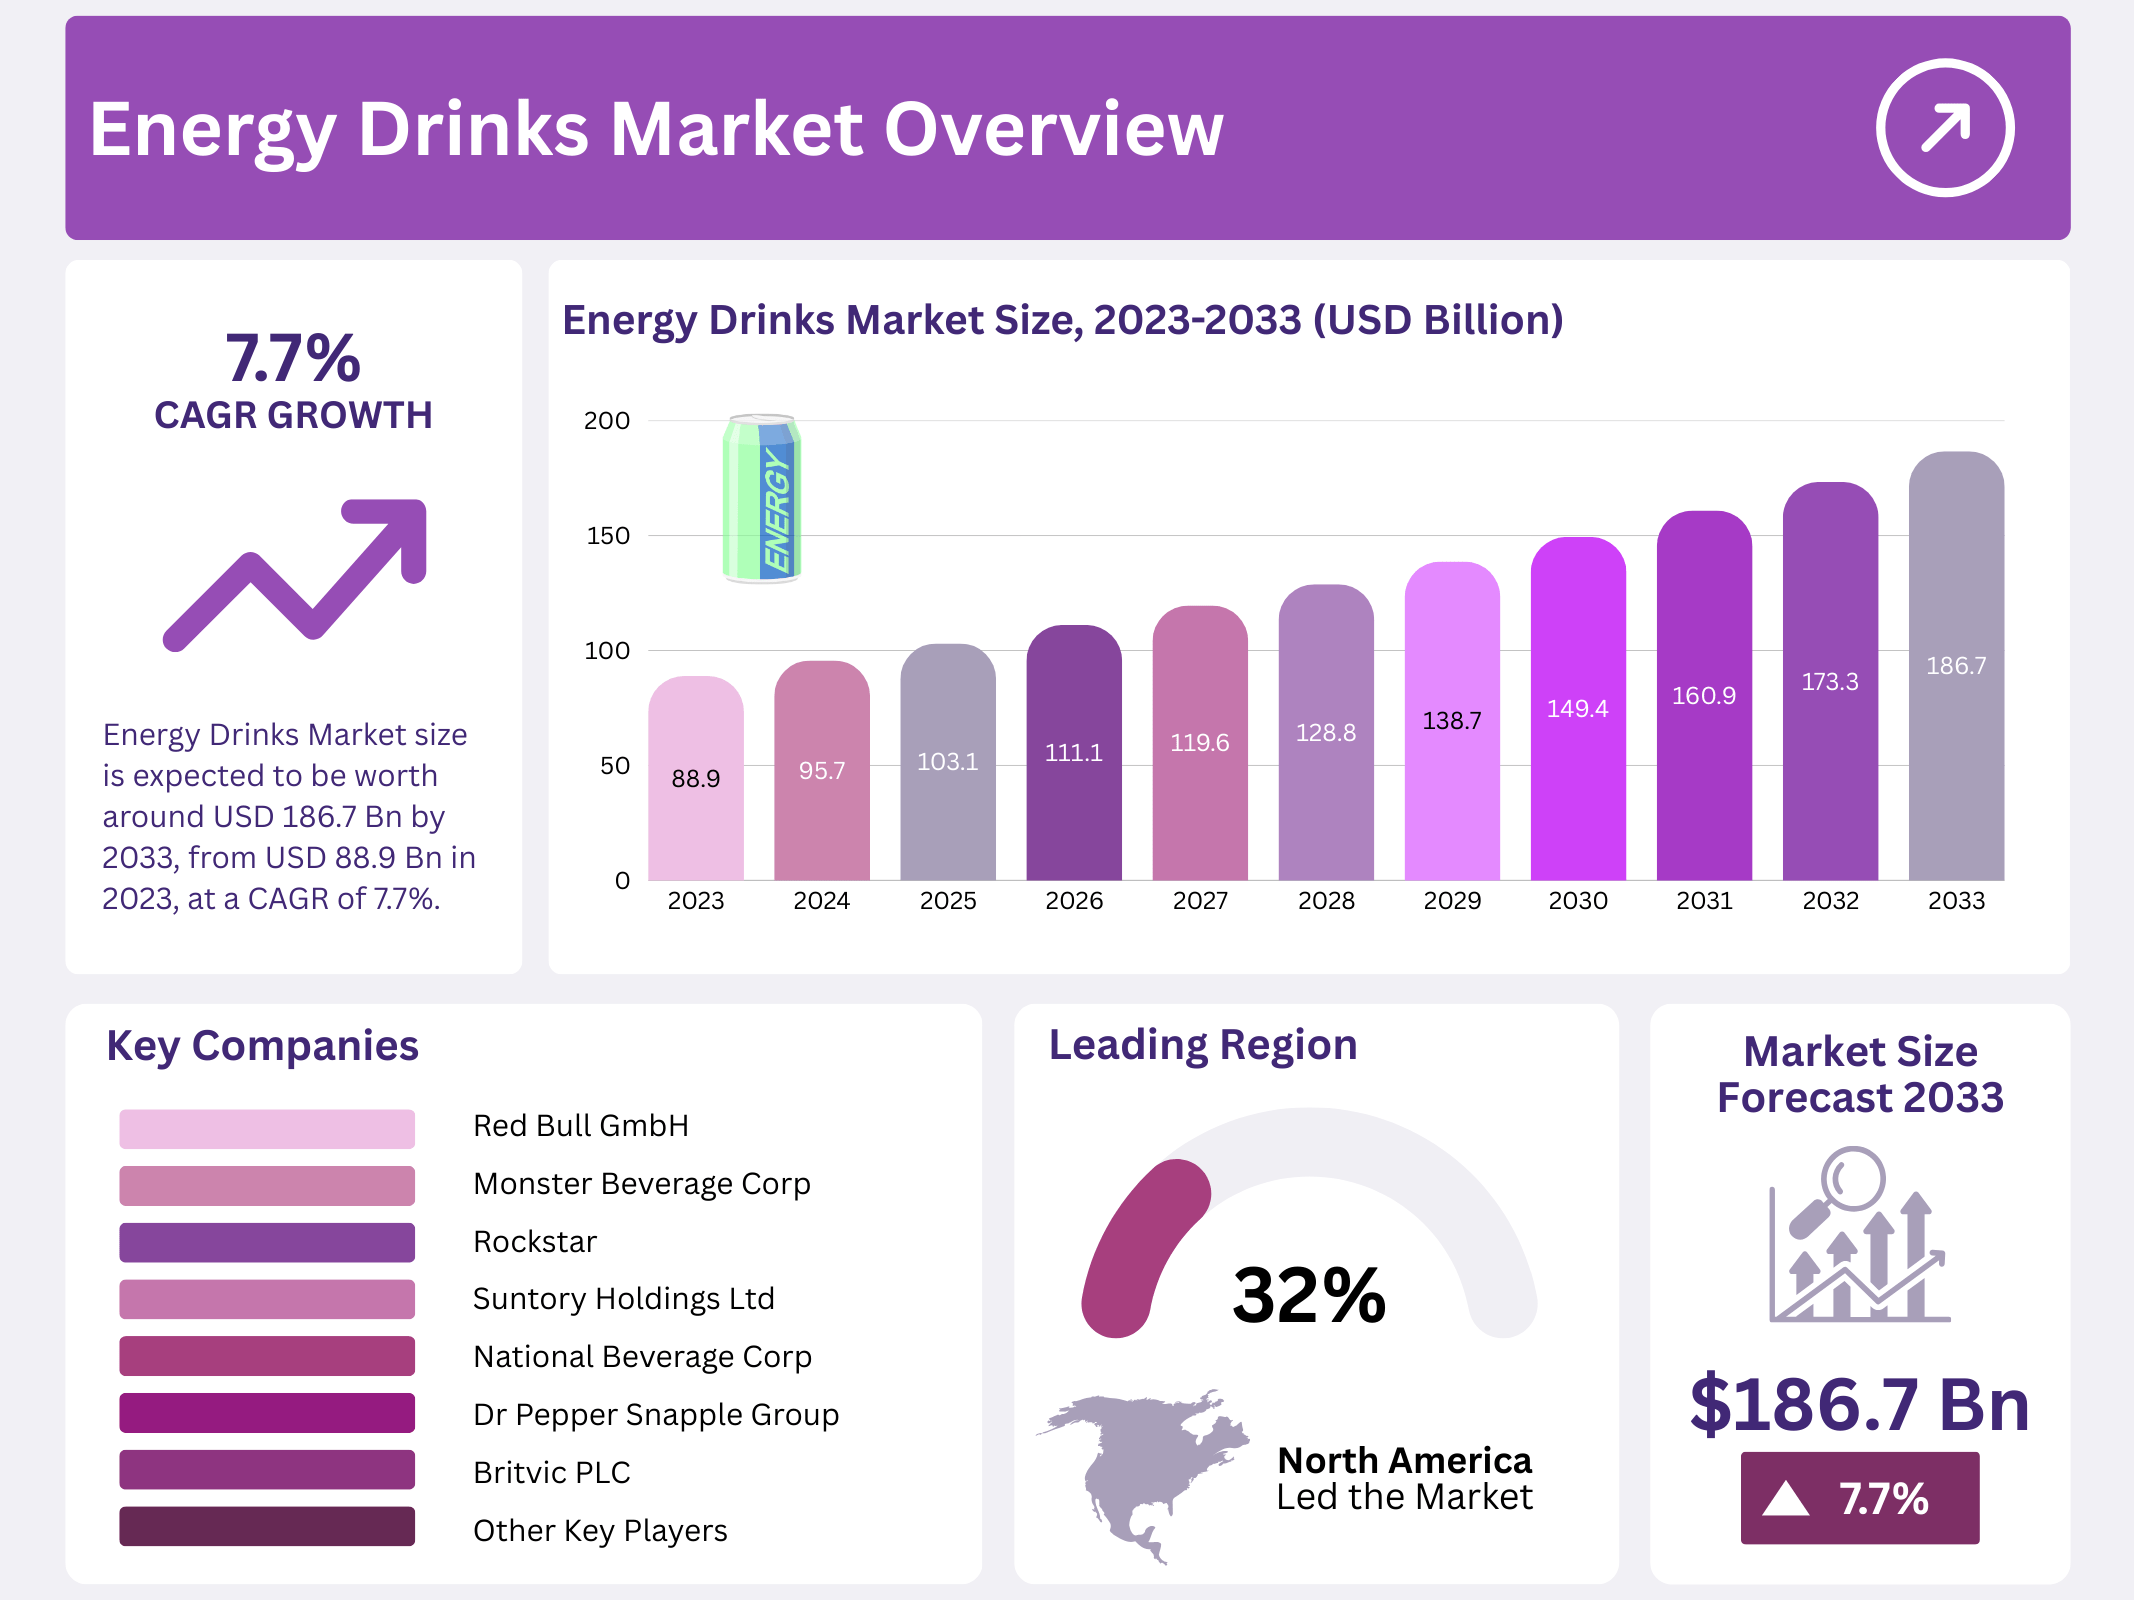Click the Red Bull GmbH color swatch
Screen dimensions: 2134x1600
[267, 1128]
